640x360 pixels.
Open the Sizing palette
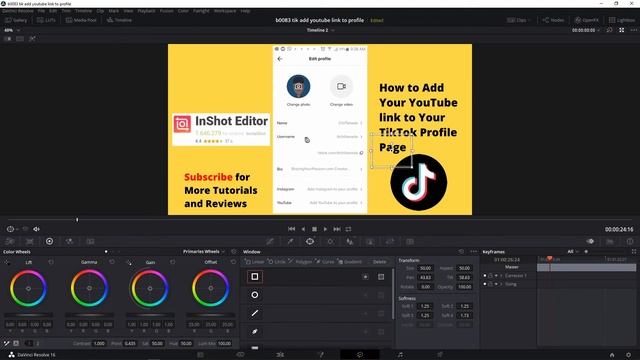(x=390, y=241)
